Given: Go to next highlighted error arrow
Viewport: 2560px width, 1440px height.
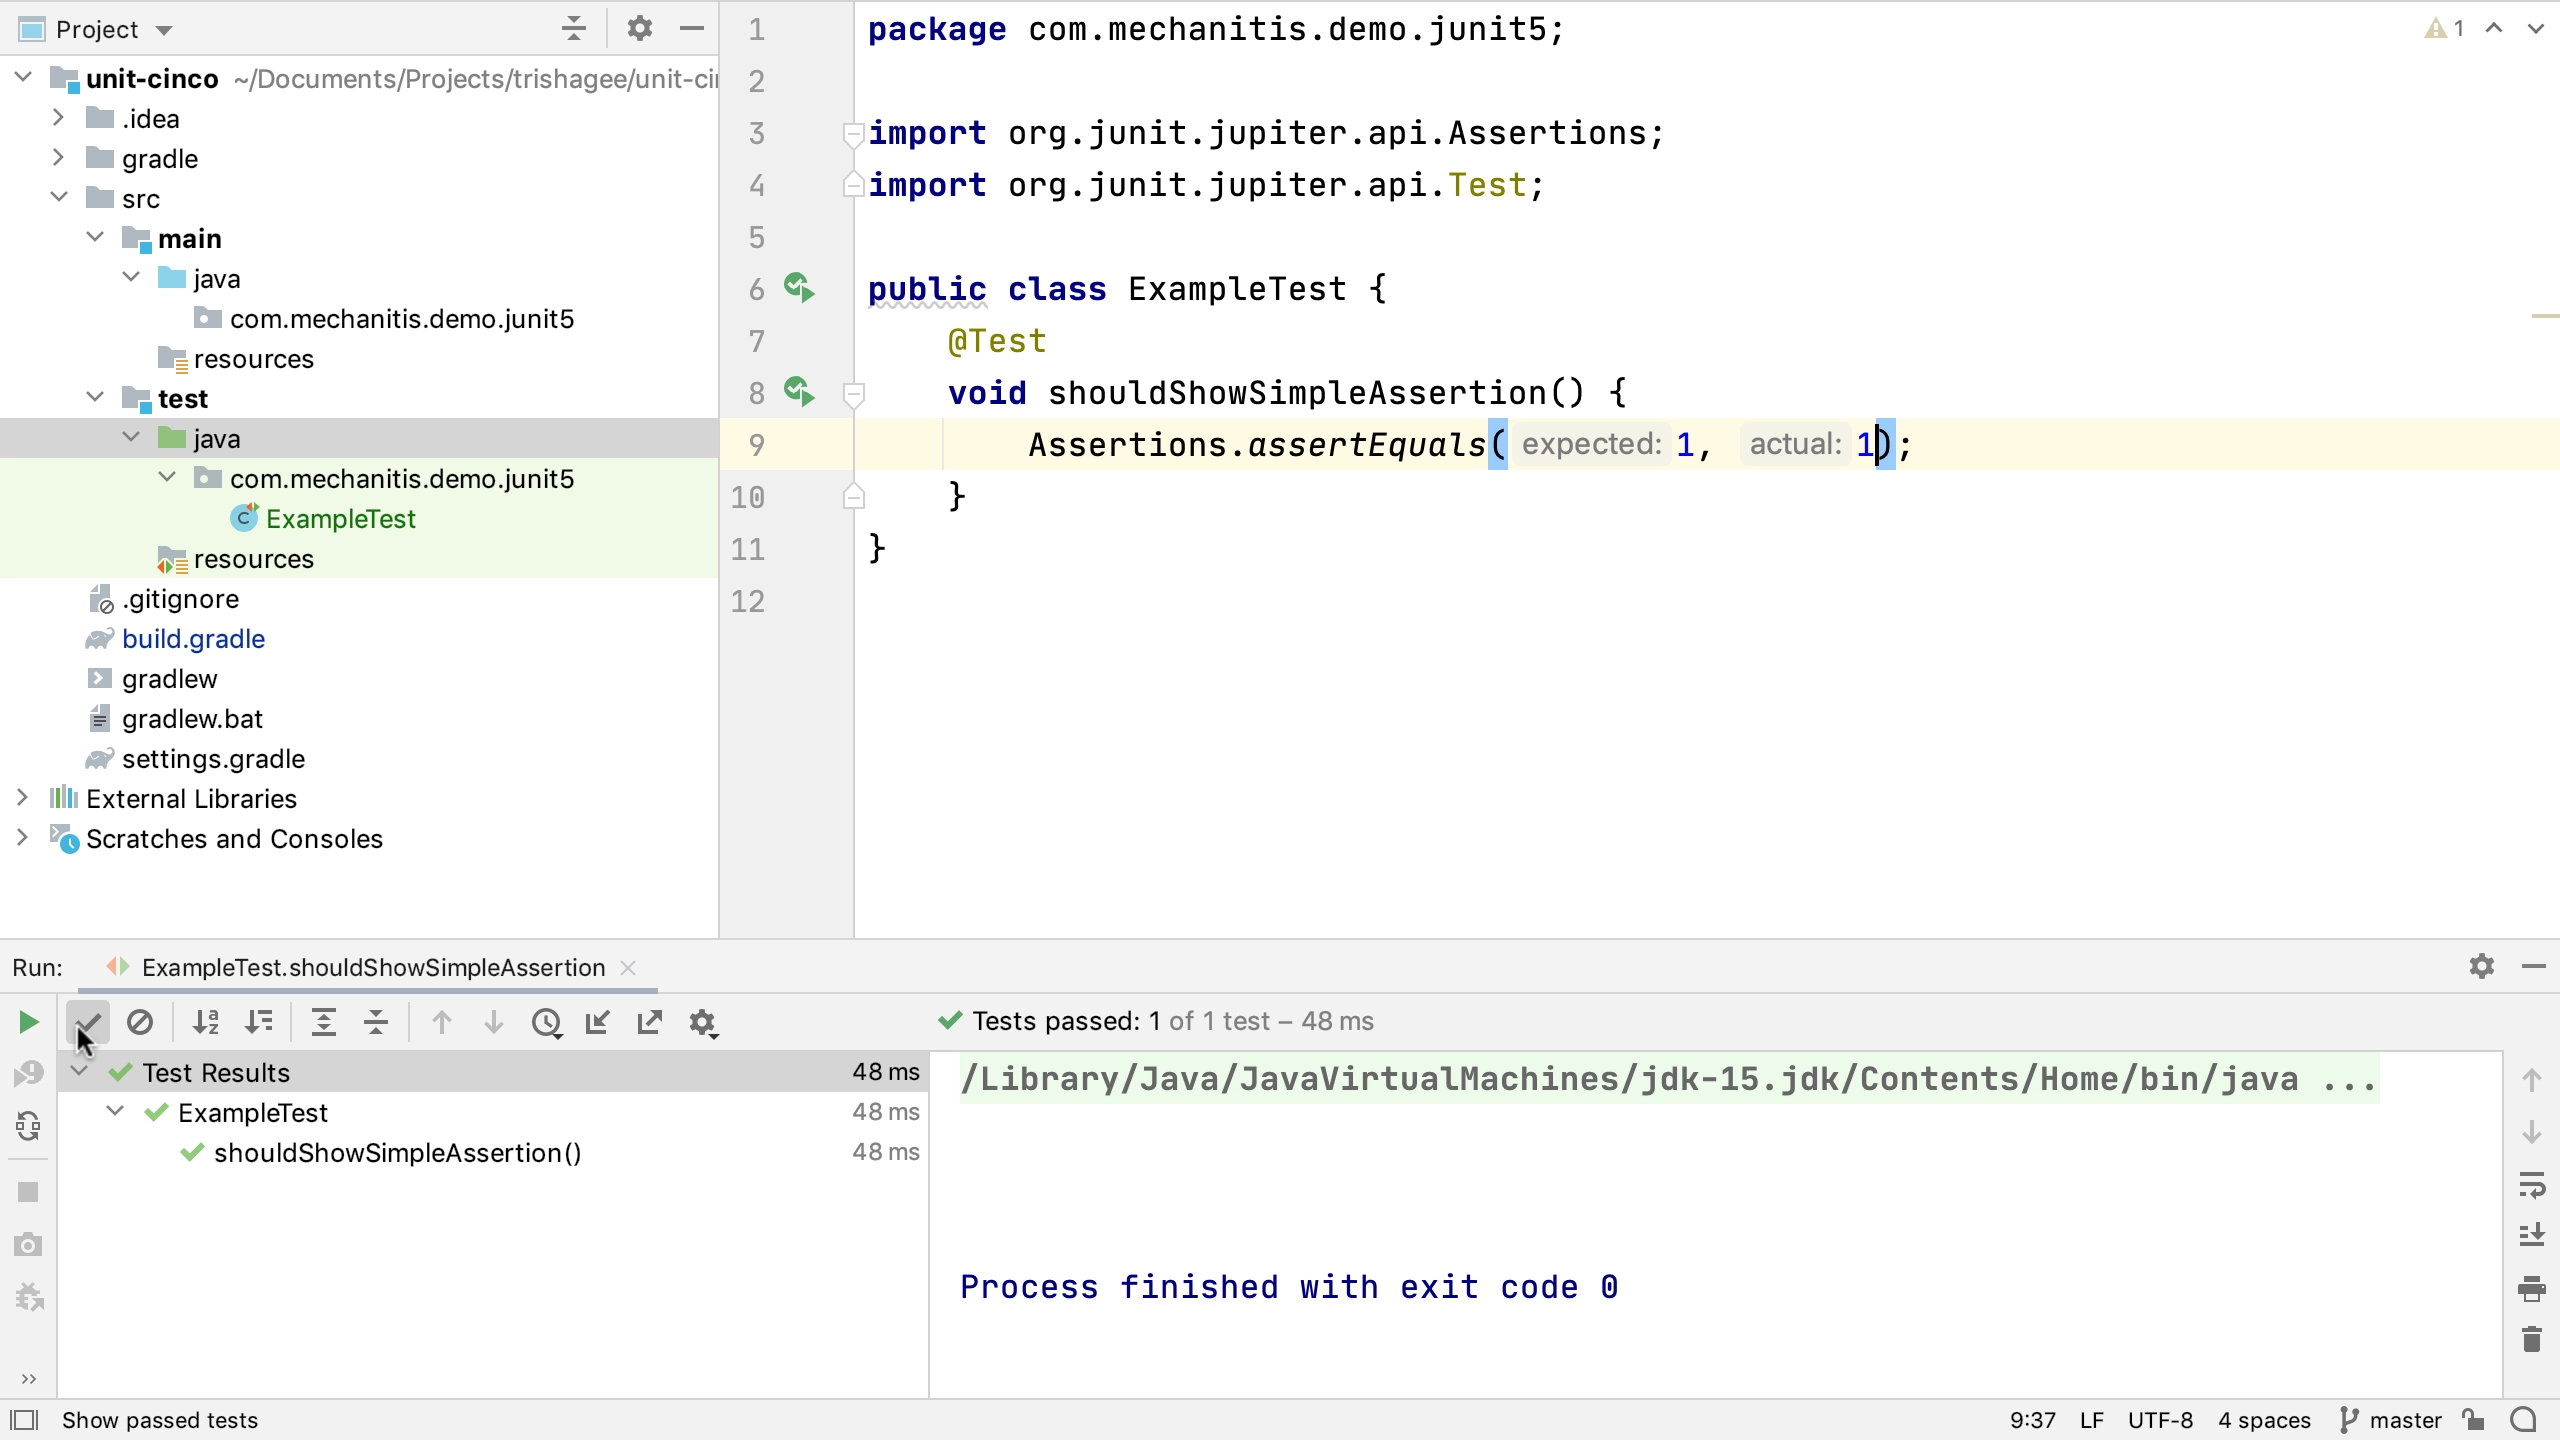Looking at the screenshot, I should coord(2536,29).
